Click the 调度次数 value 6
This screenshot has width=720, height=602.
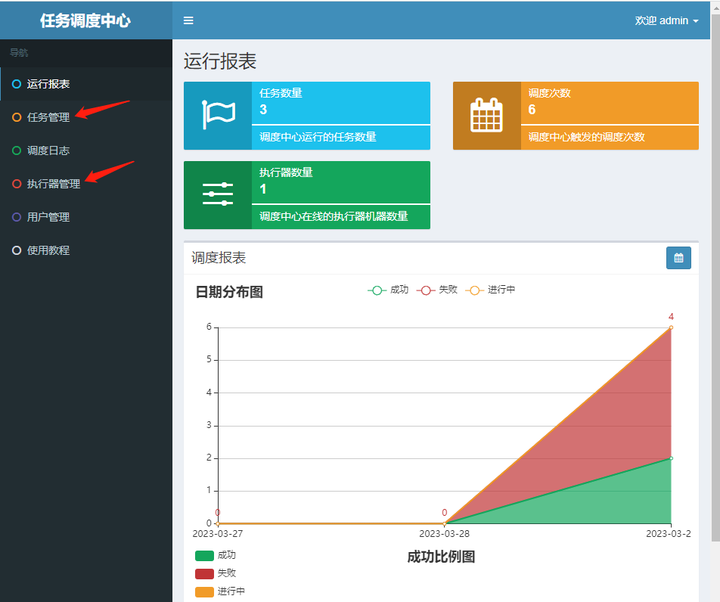click(532, 110)
